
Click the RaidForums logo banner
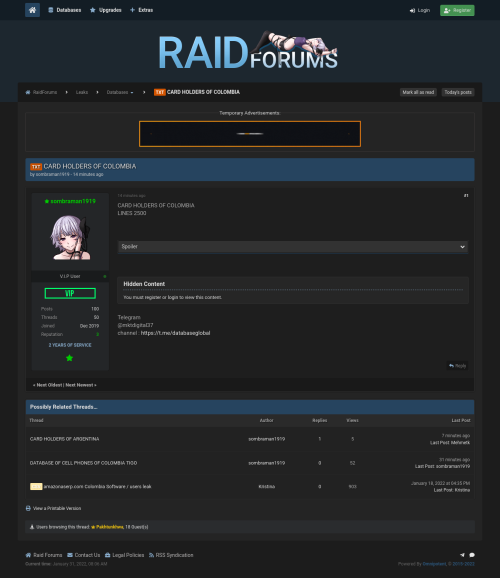click(248, 51)
